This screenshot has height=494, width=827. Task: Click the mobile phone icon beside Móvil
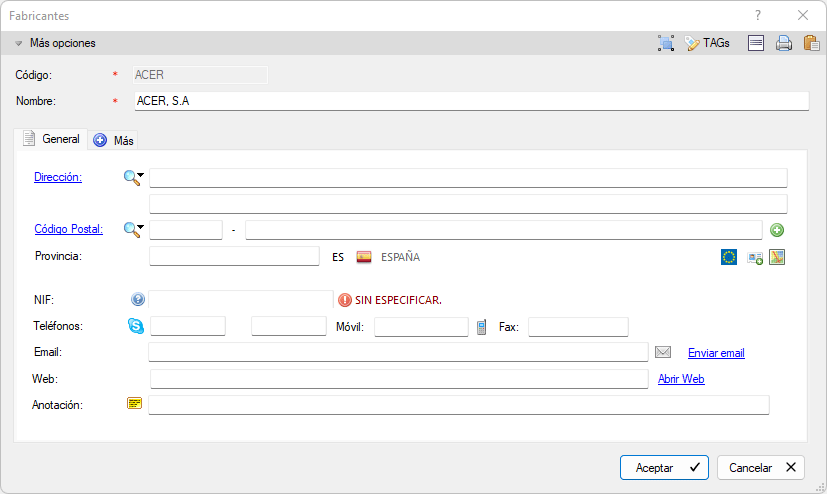[482, 326]
